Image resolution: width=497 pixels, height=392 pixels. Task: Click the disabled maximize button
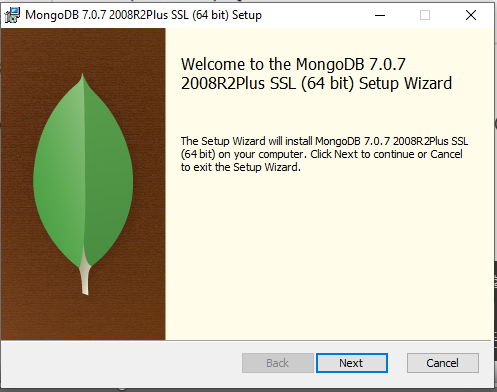click(425, 15)
